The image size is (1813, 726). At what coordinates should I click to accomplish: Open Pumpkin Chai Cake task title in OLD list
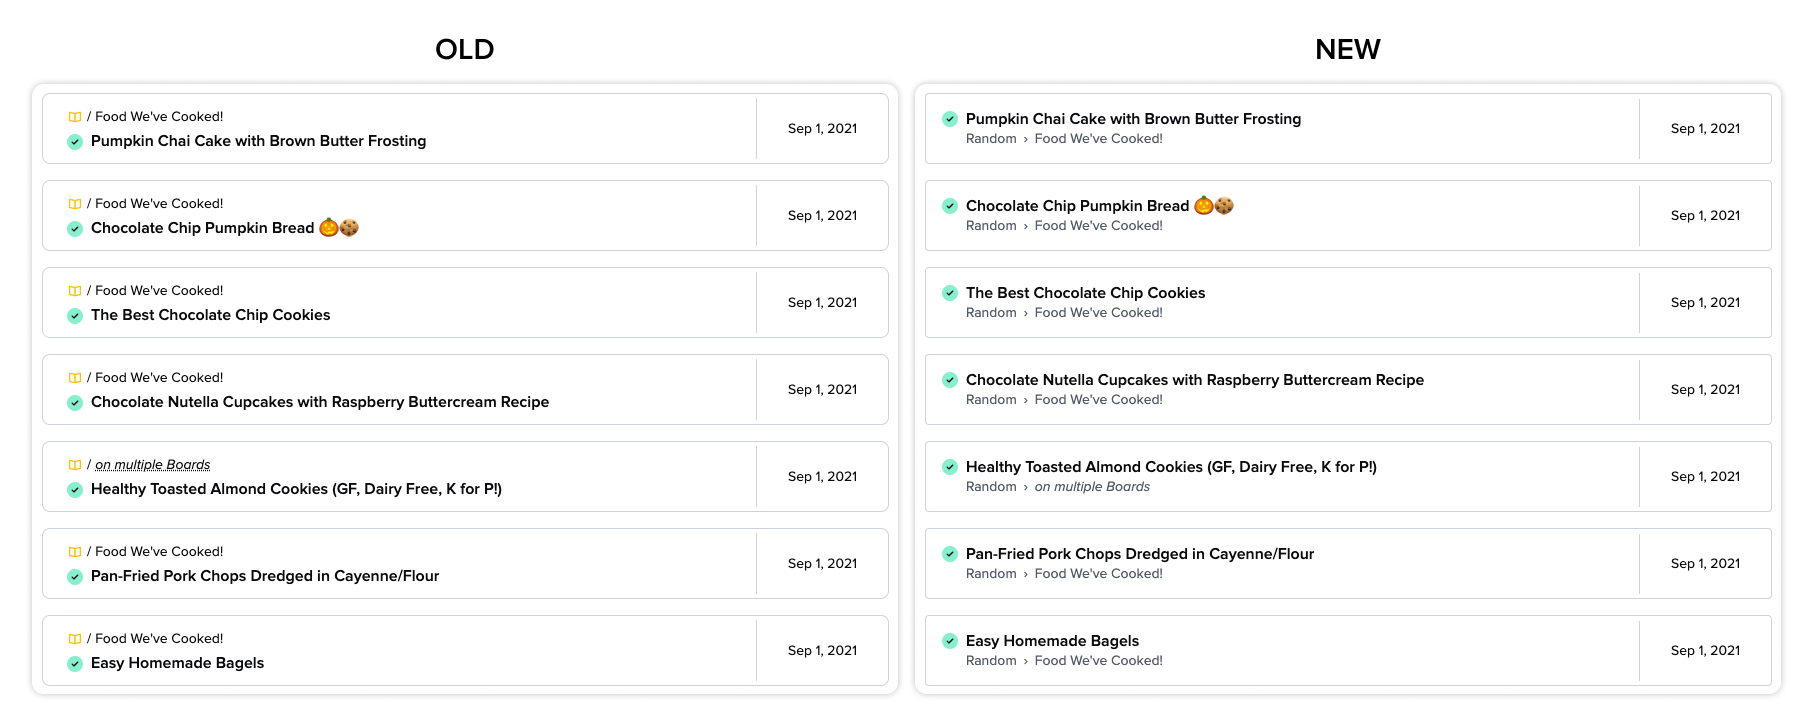[x=258, y=141]
